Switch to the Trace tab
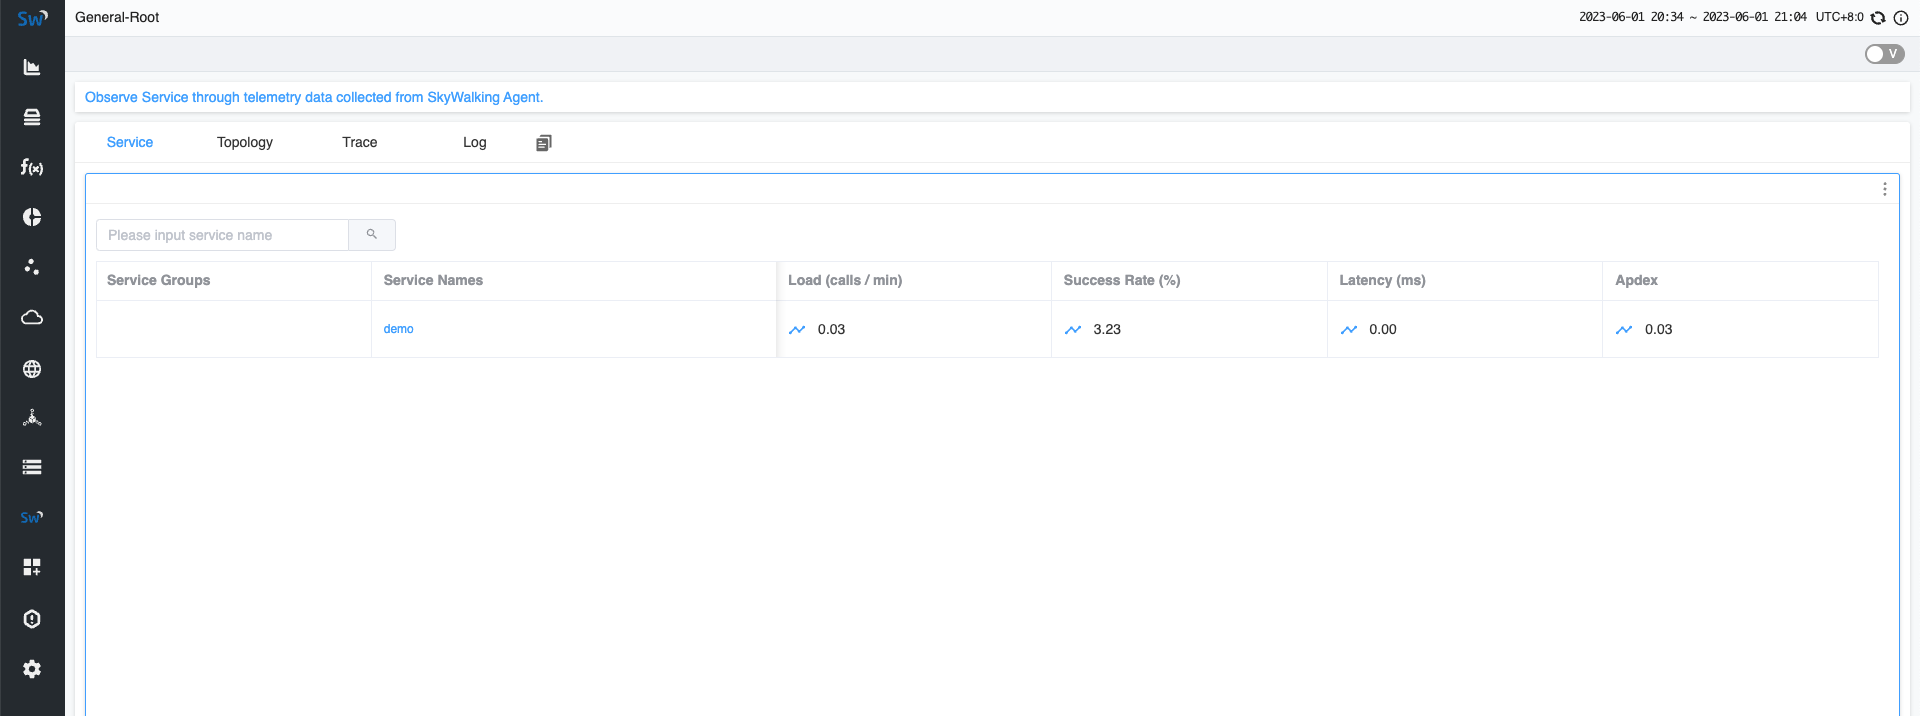 point(359,142)
